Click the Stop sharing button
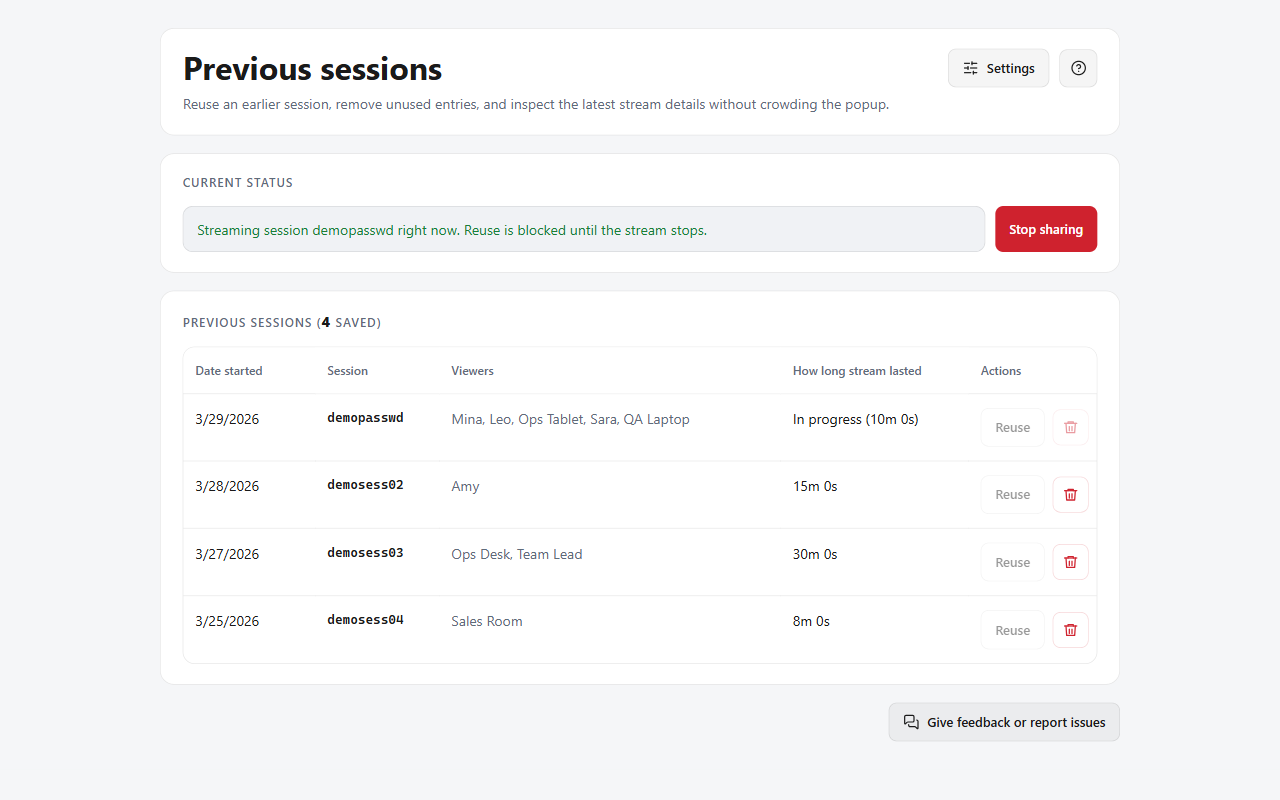The height and width of the screenshot is (800, 1280). 1045,229
